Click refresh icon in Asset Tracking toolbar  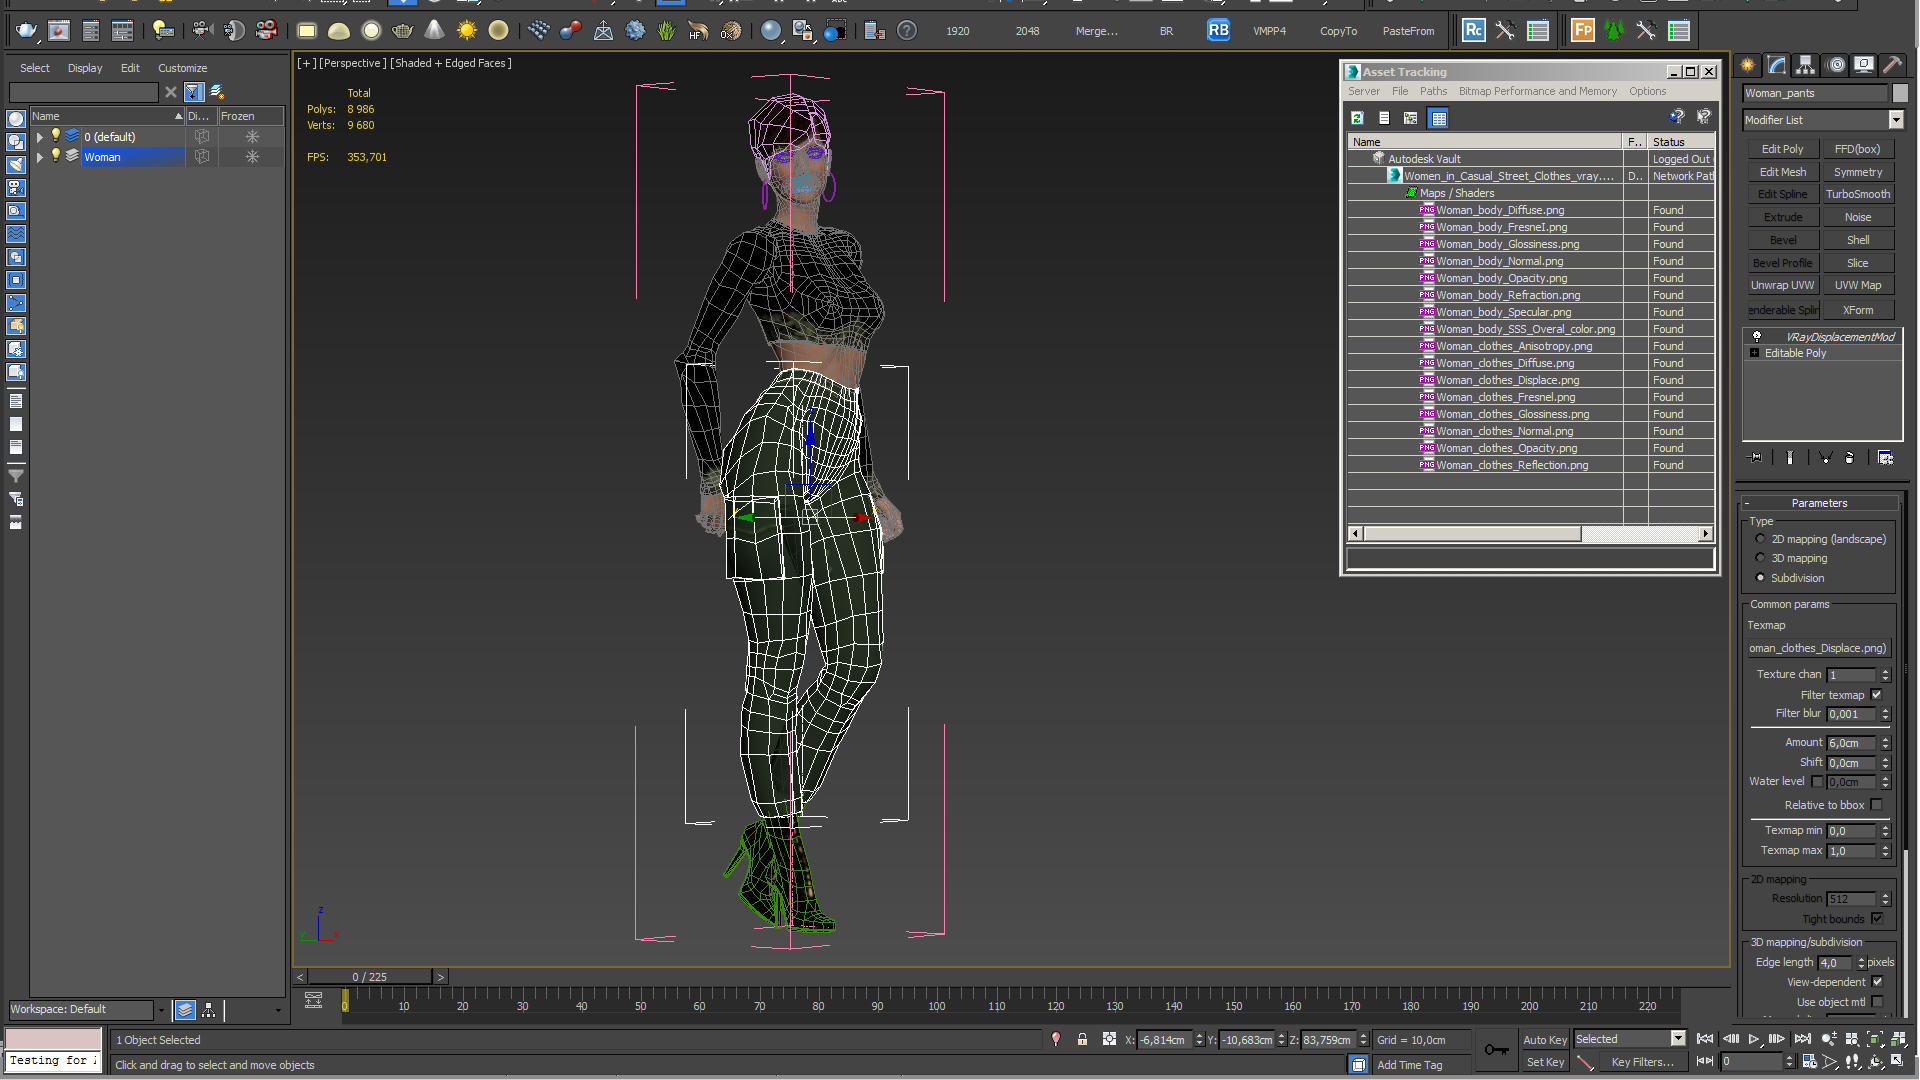[x=1357, y=118]
